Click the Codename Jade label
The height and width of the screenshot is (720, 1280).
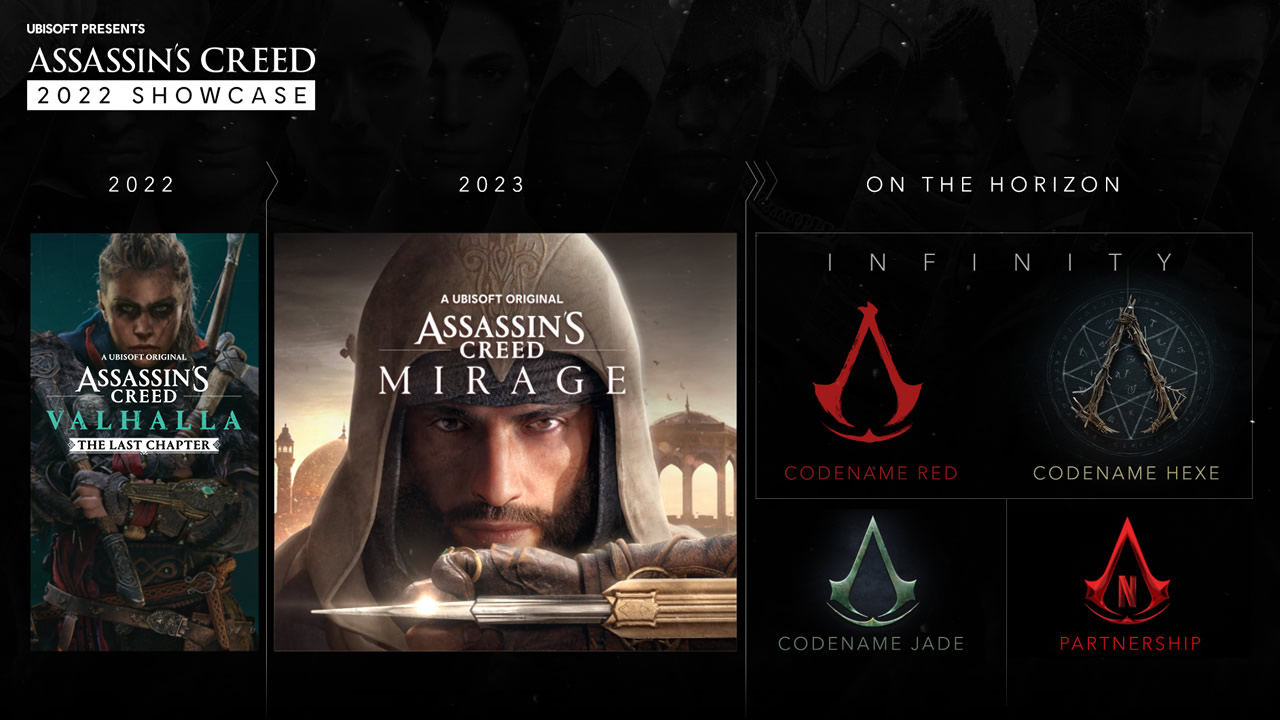click(871, 644)
